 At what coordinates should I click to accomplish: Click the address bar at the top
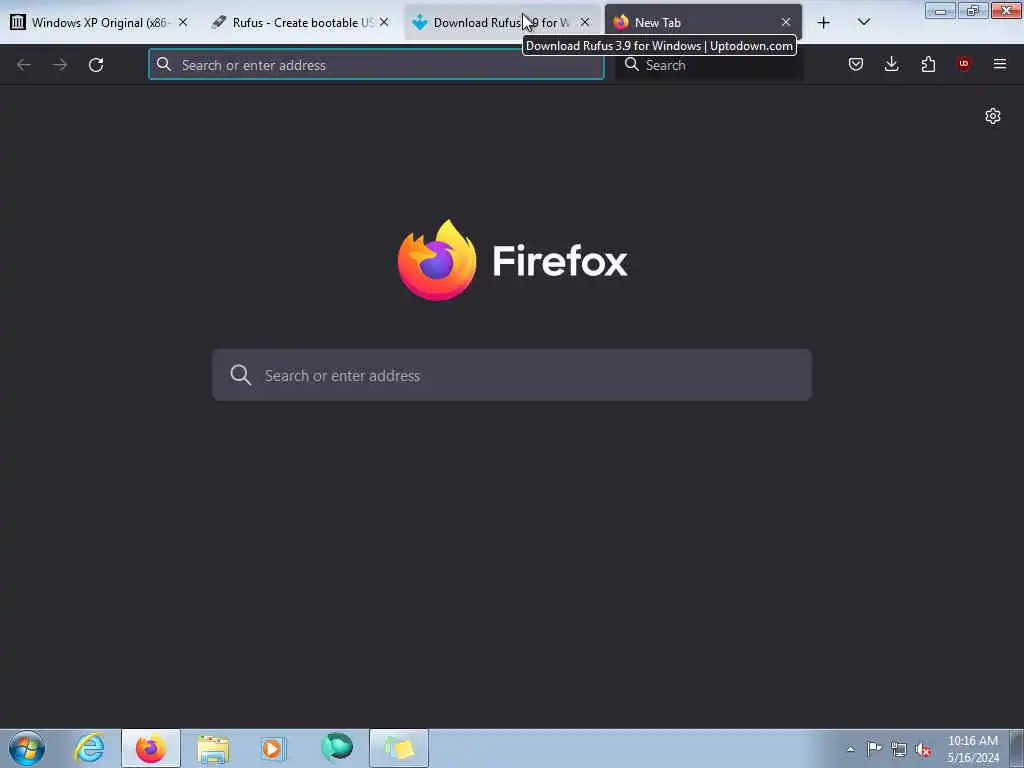click(376, 65)
